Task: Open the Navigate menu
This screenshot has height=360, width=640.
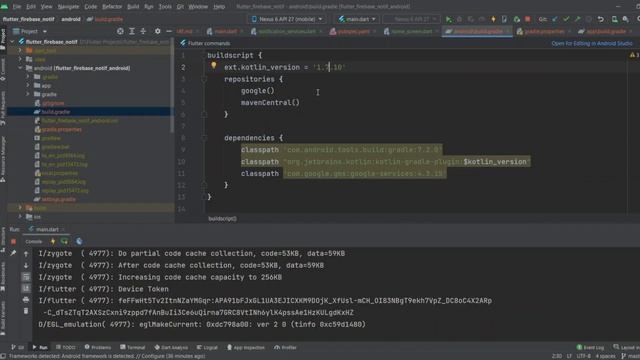Action: click(68, 7)
